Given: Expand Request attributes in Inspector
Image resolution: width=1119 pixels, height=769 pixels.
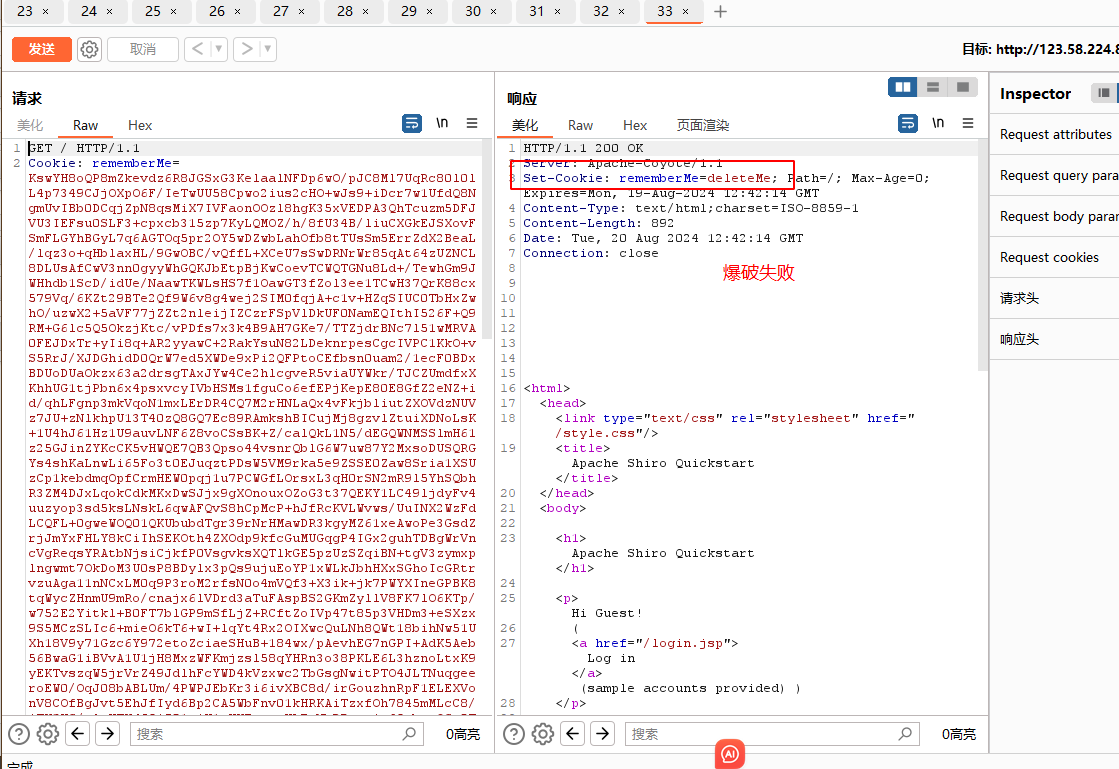Looking at the screenshot, I should point(1055,134).
